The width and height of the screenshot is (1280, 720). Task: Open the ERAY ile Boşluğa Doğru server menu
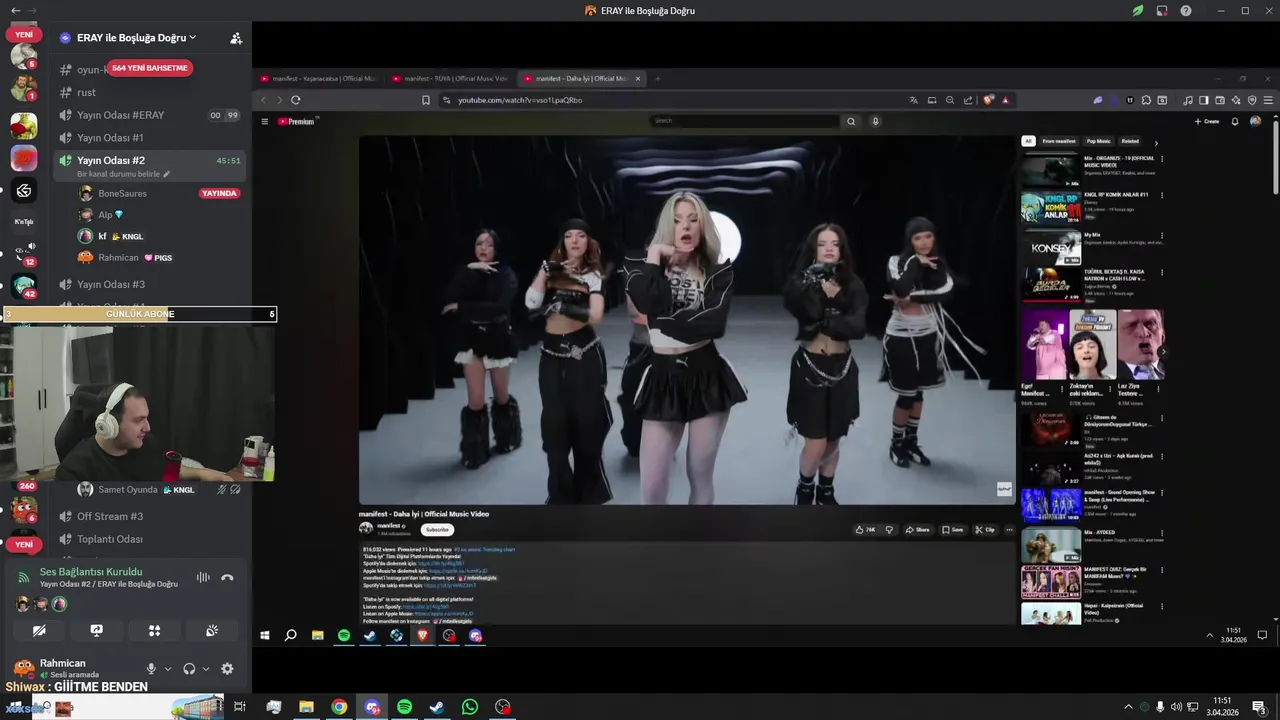tap(136, 38)
